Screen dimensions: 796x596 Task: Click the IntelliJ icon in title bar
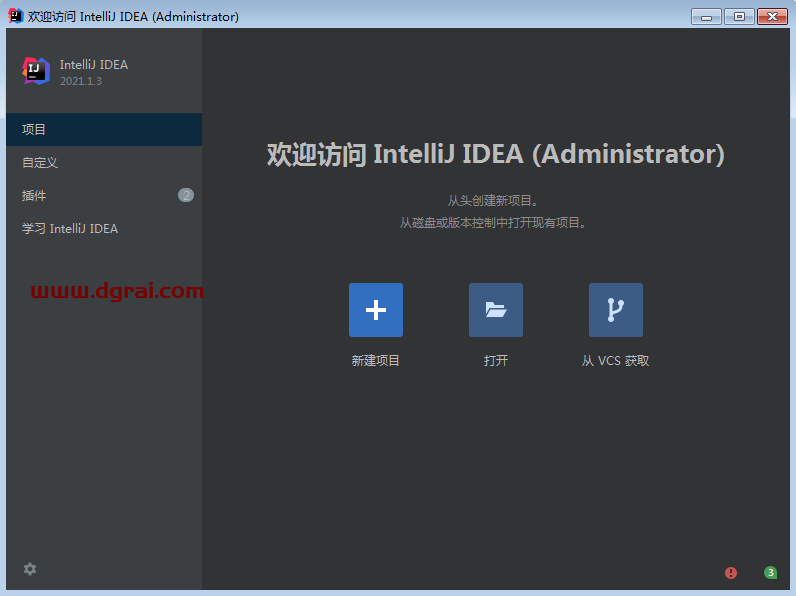point(15,16)
